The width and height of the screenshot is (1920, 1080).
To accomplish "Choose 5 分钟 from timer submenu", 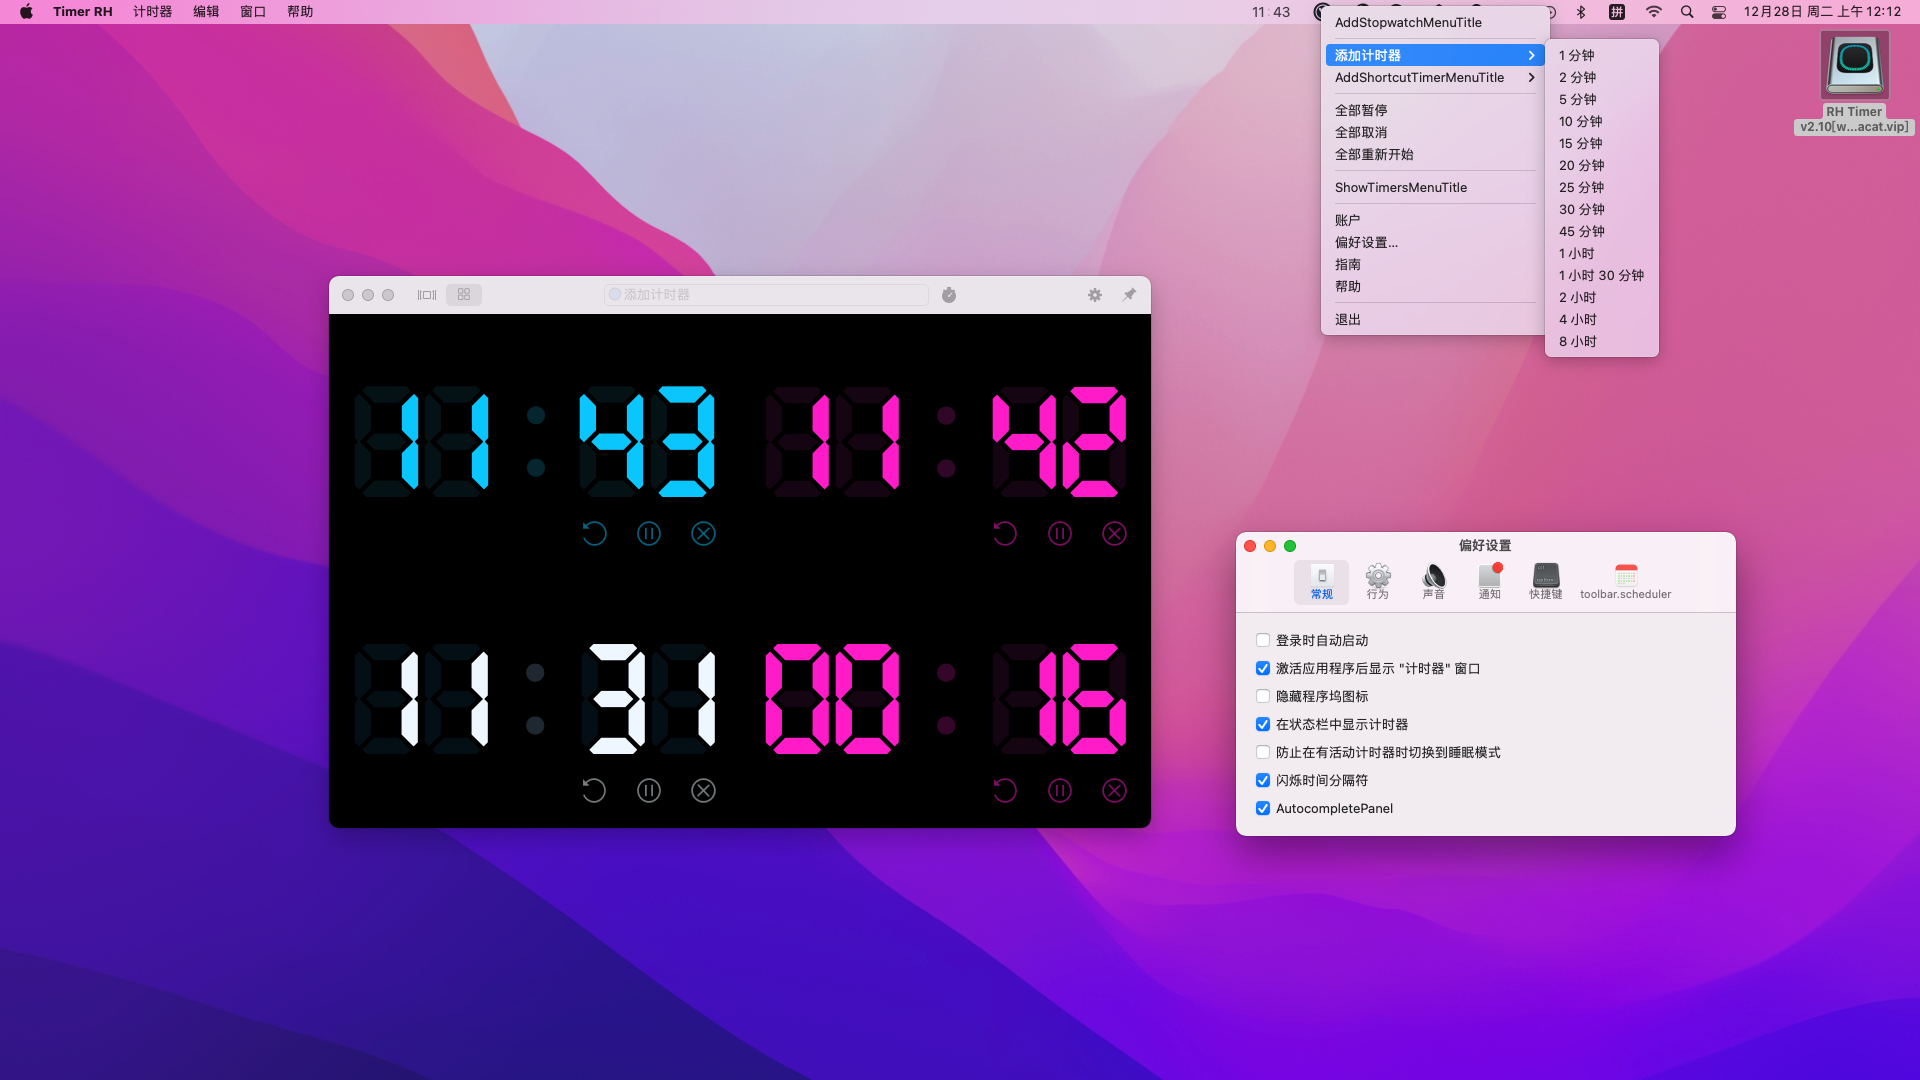I will pos(1602,100).
